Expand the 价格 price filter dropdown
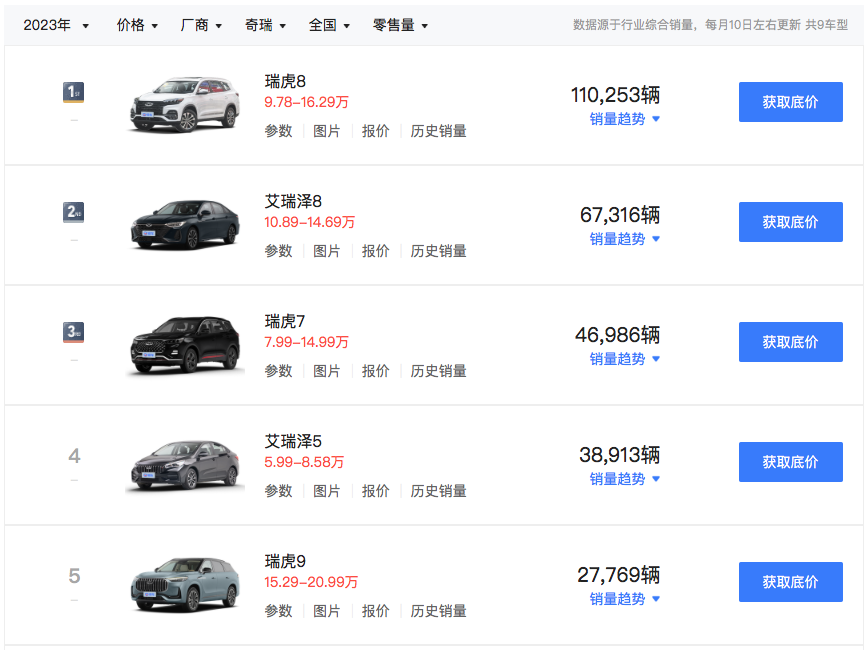The height and width of the screenshot is (650, 868). (137, 25)
